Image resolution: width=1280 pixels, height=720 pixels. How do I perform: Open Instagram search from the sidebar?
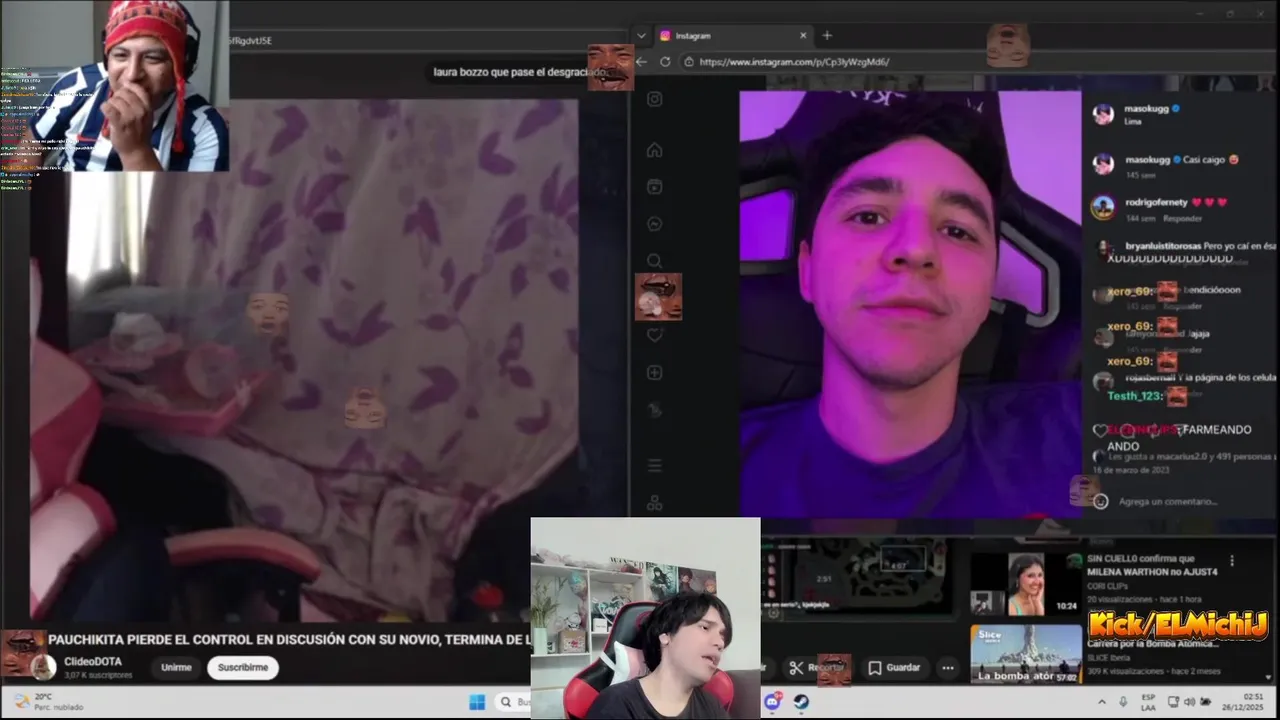654,261
